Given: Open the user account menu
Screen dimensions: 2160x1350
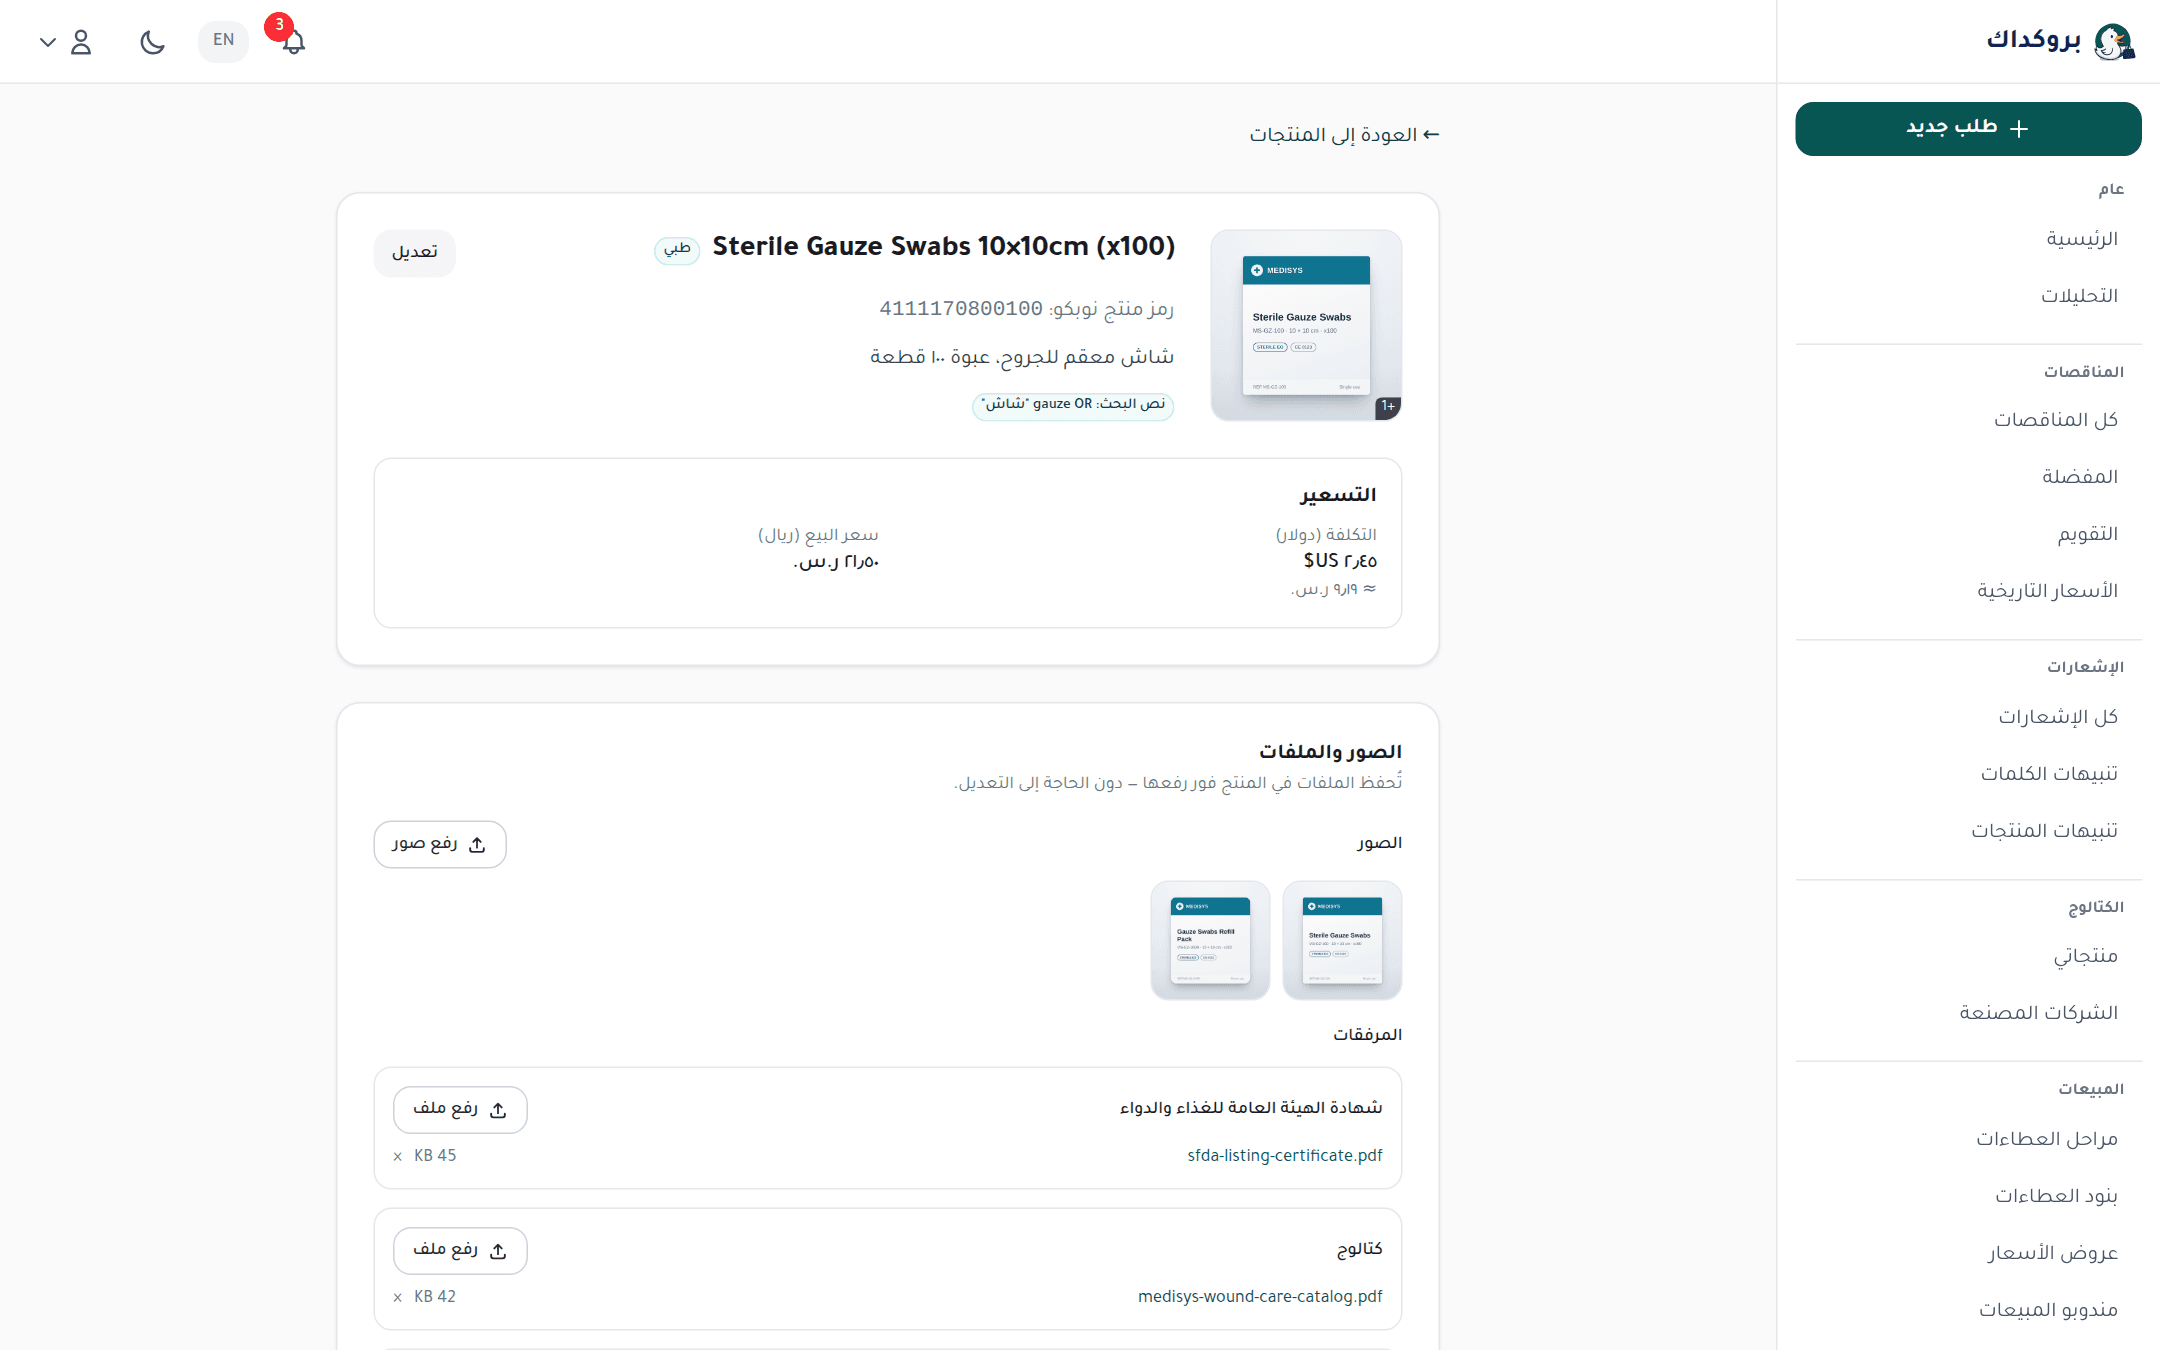Looking at the screenshot, I should [x=66, y=41].
